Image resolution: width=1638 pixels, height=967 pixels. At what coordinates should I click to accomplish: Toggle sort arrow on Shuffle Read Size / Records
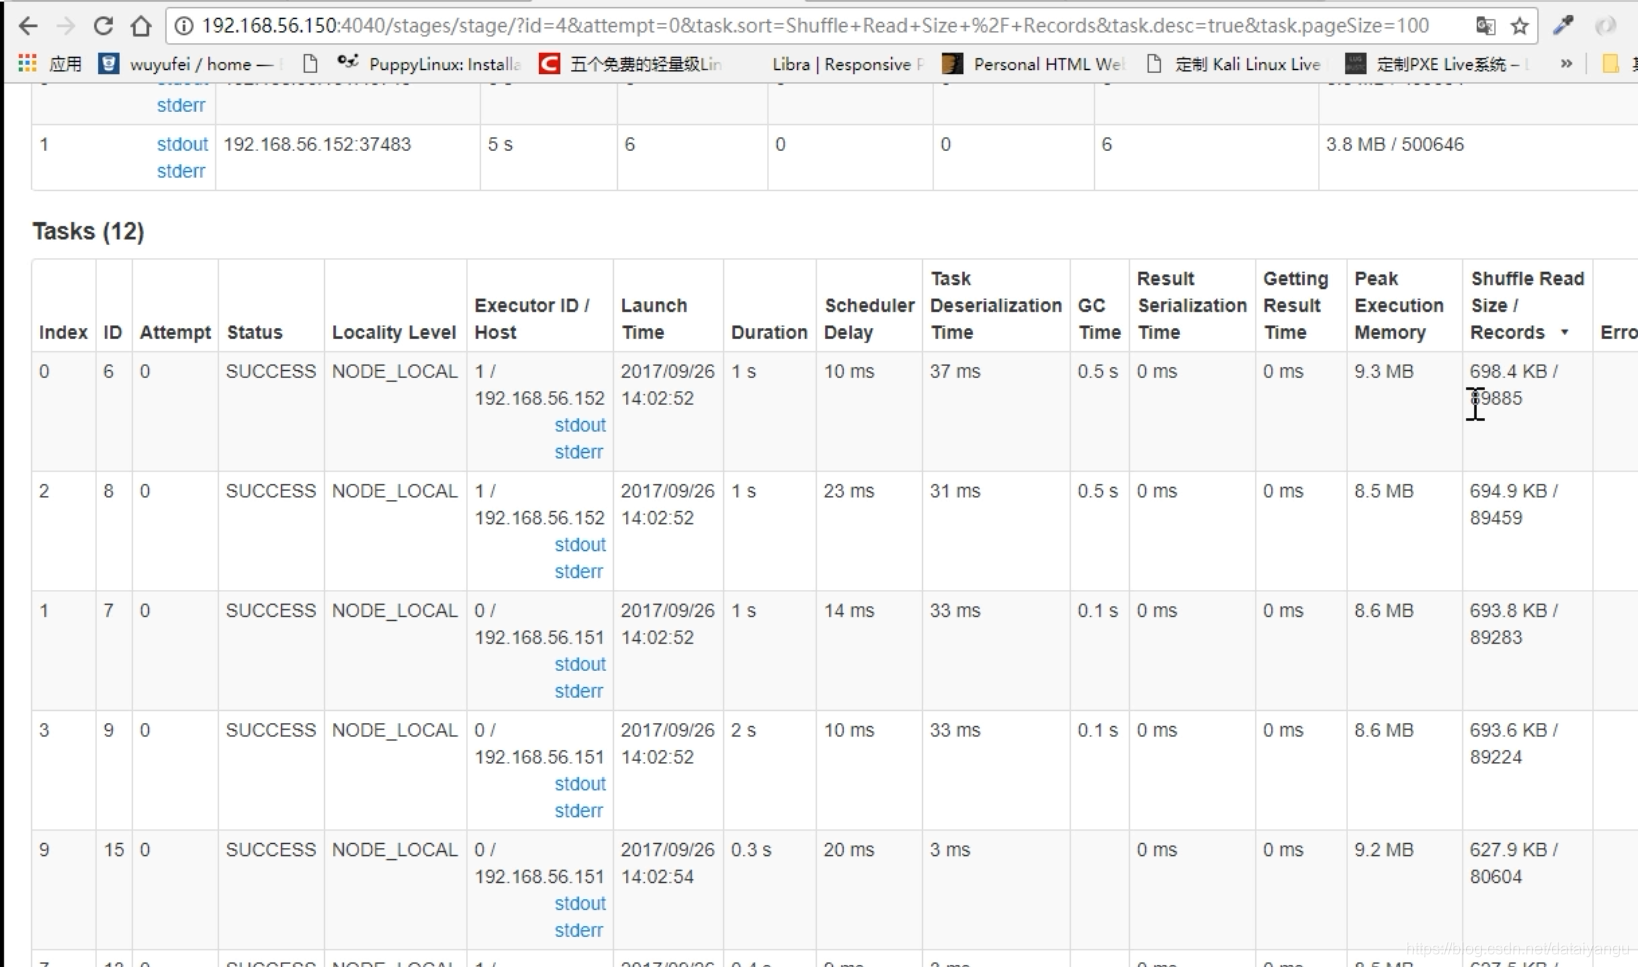(1564, 332)
